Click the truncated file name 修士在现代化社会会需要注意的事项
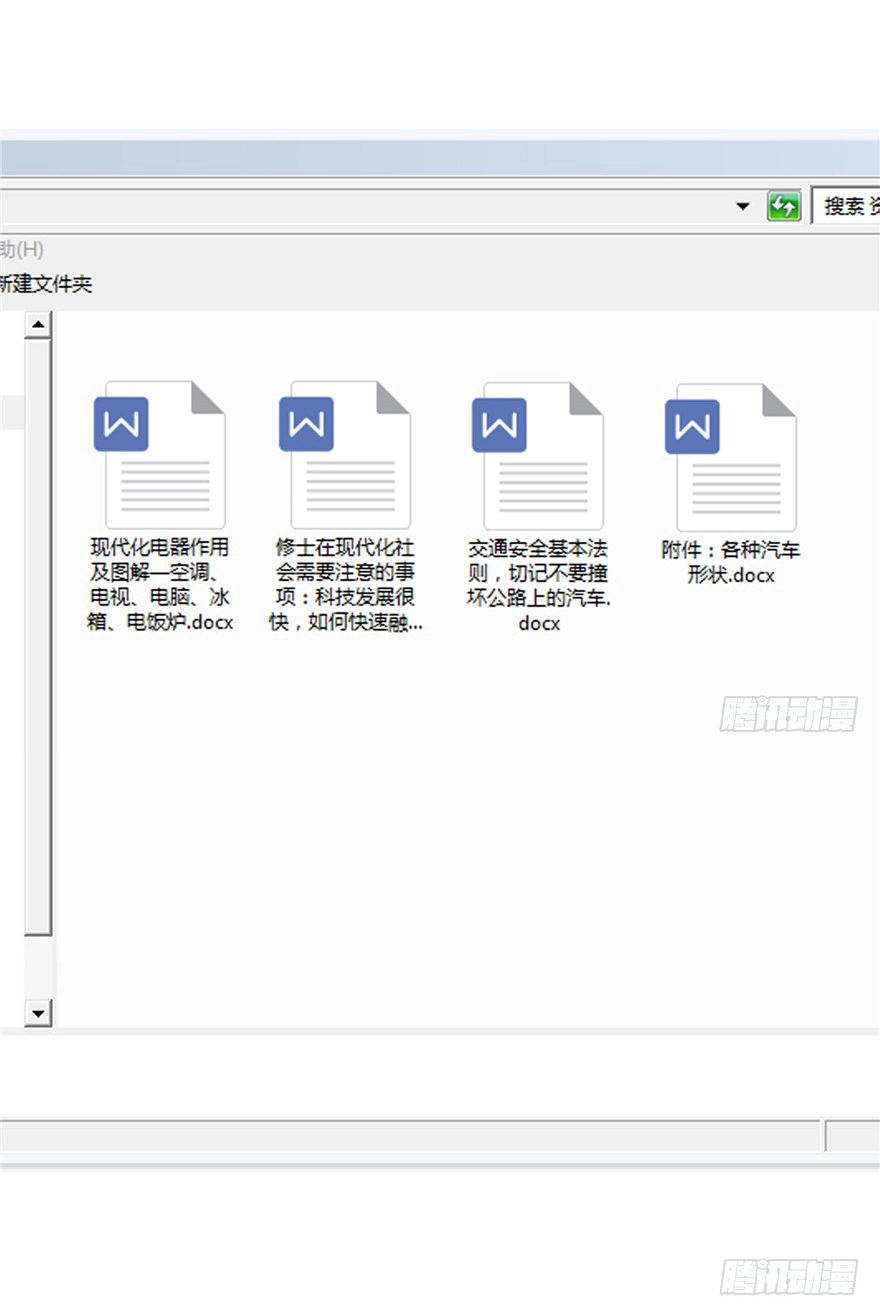The image size is (880, 1316). (x=345, y=585)
